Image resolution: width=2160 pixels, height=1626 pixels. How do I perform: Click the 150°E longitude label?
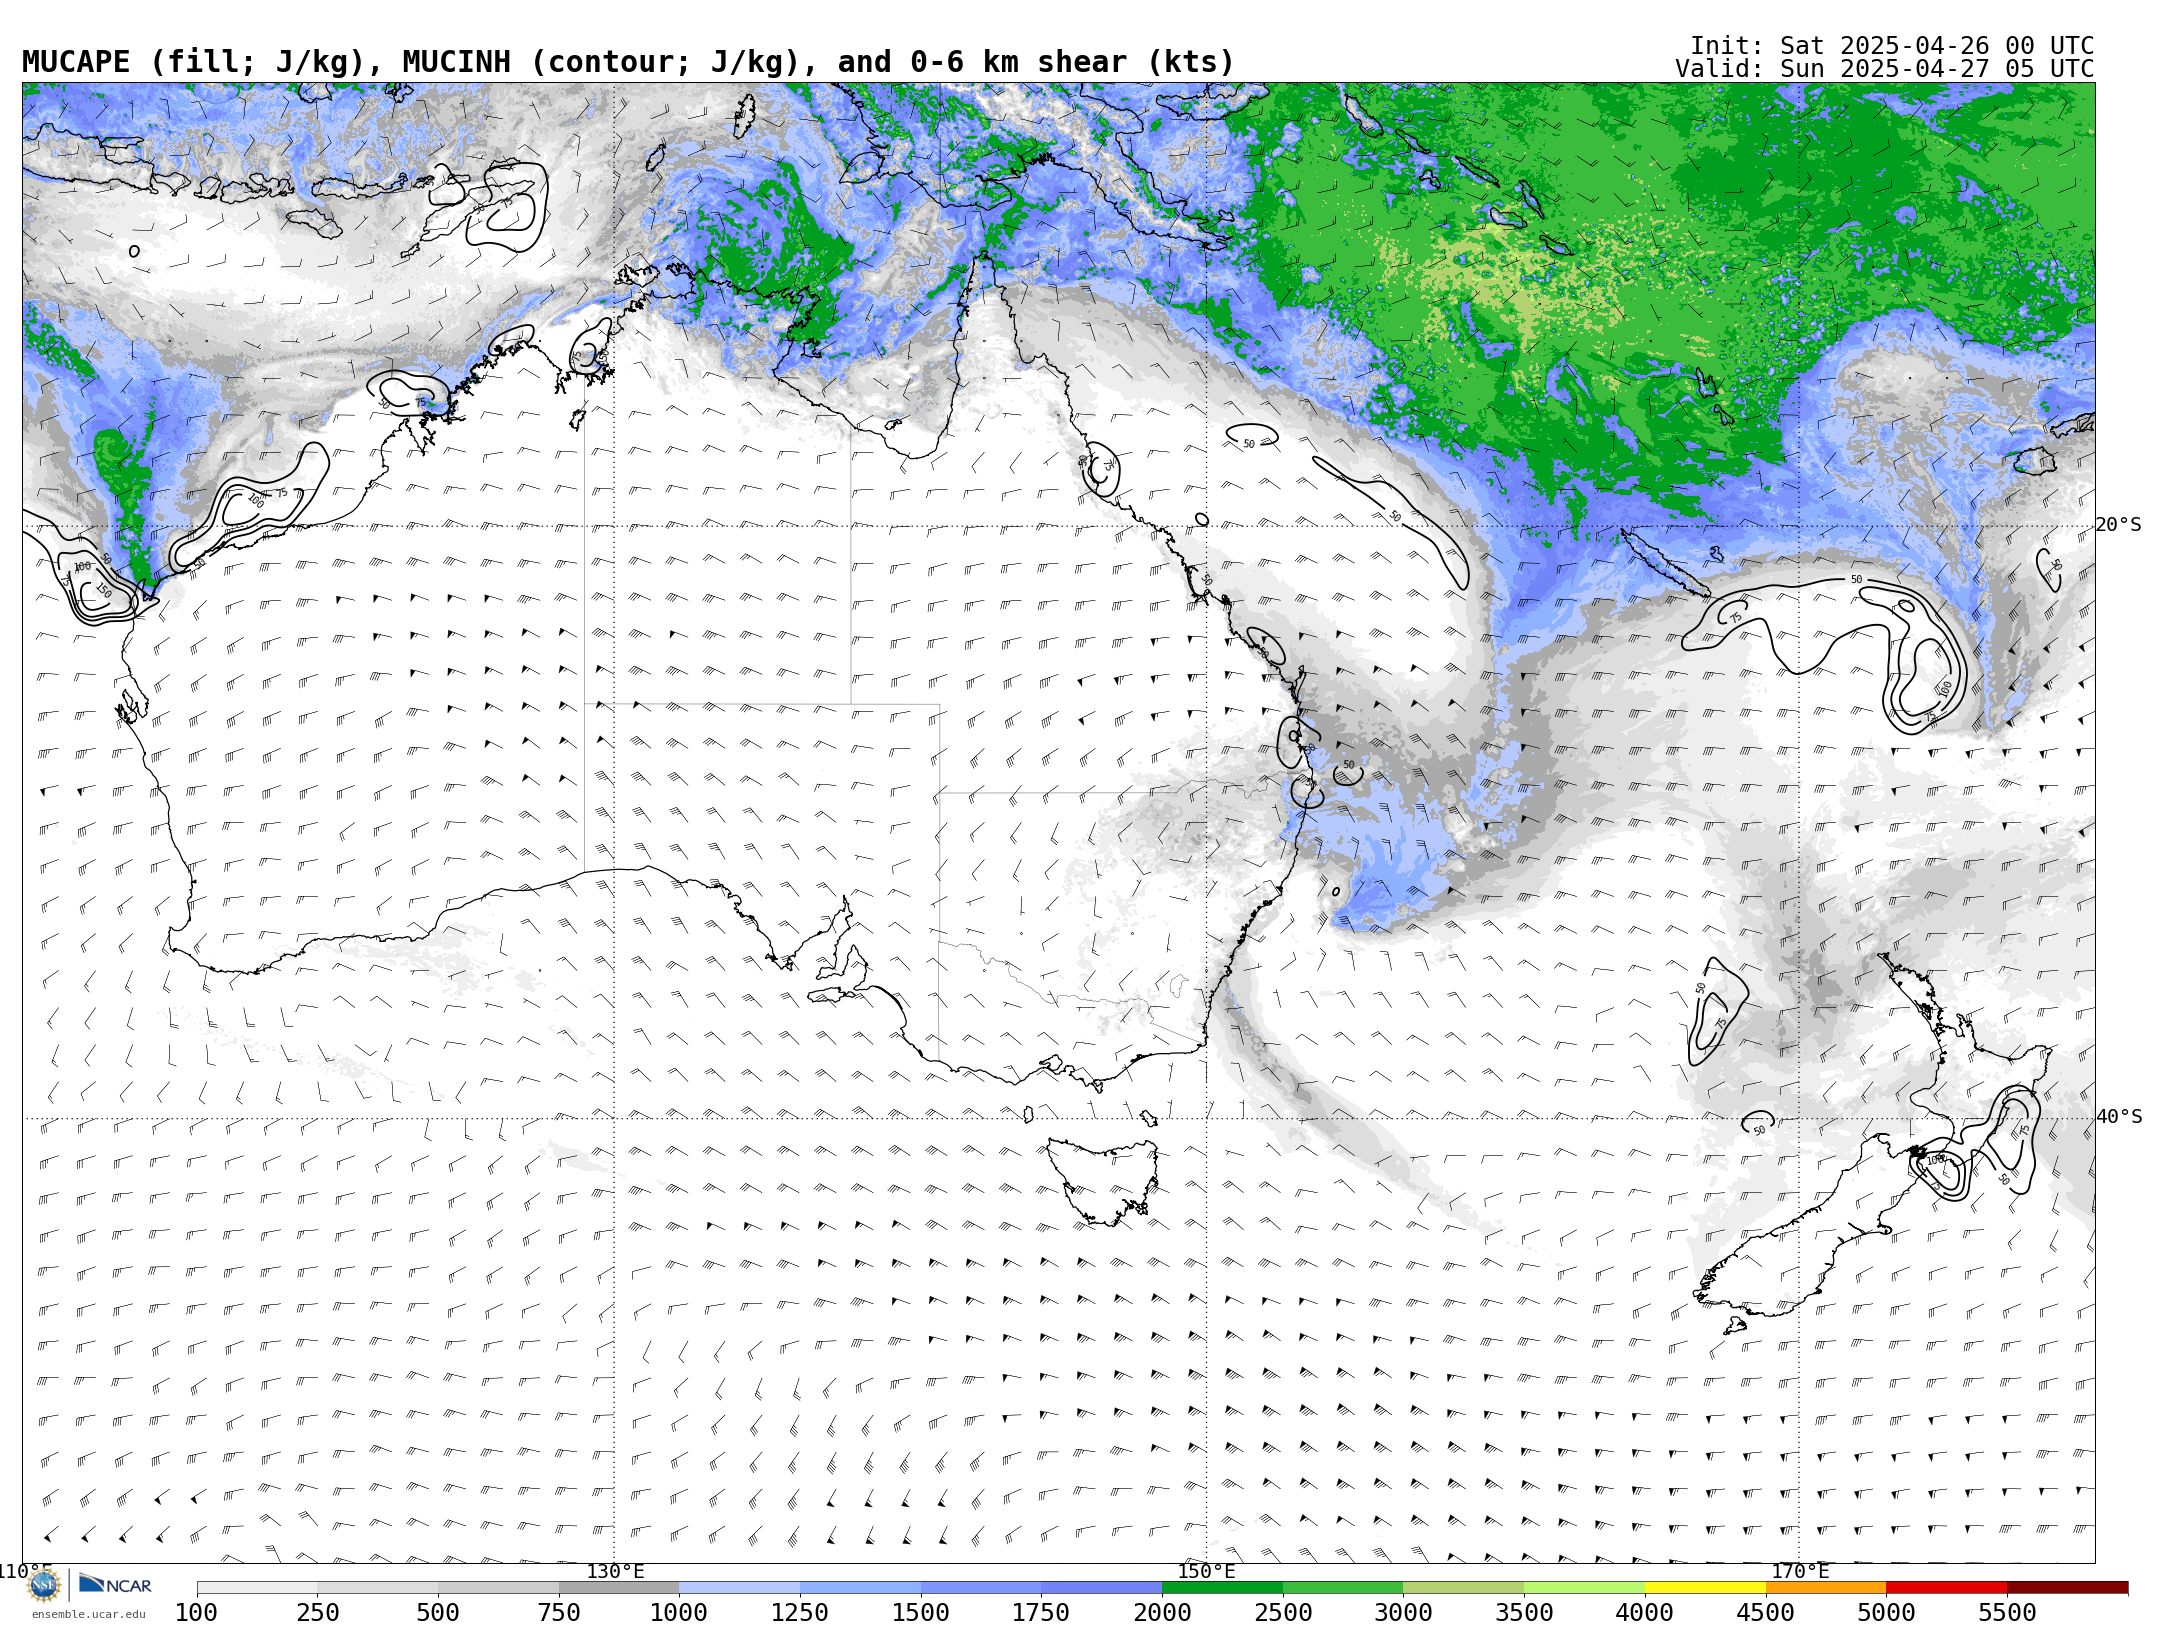coord(1206,1572)
